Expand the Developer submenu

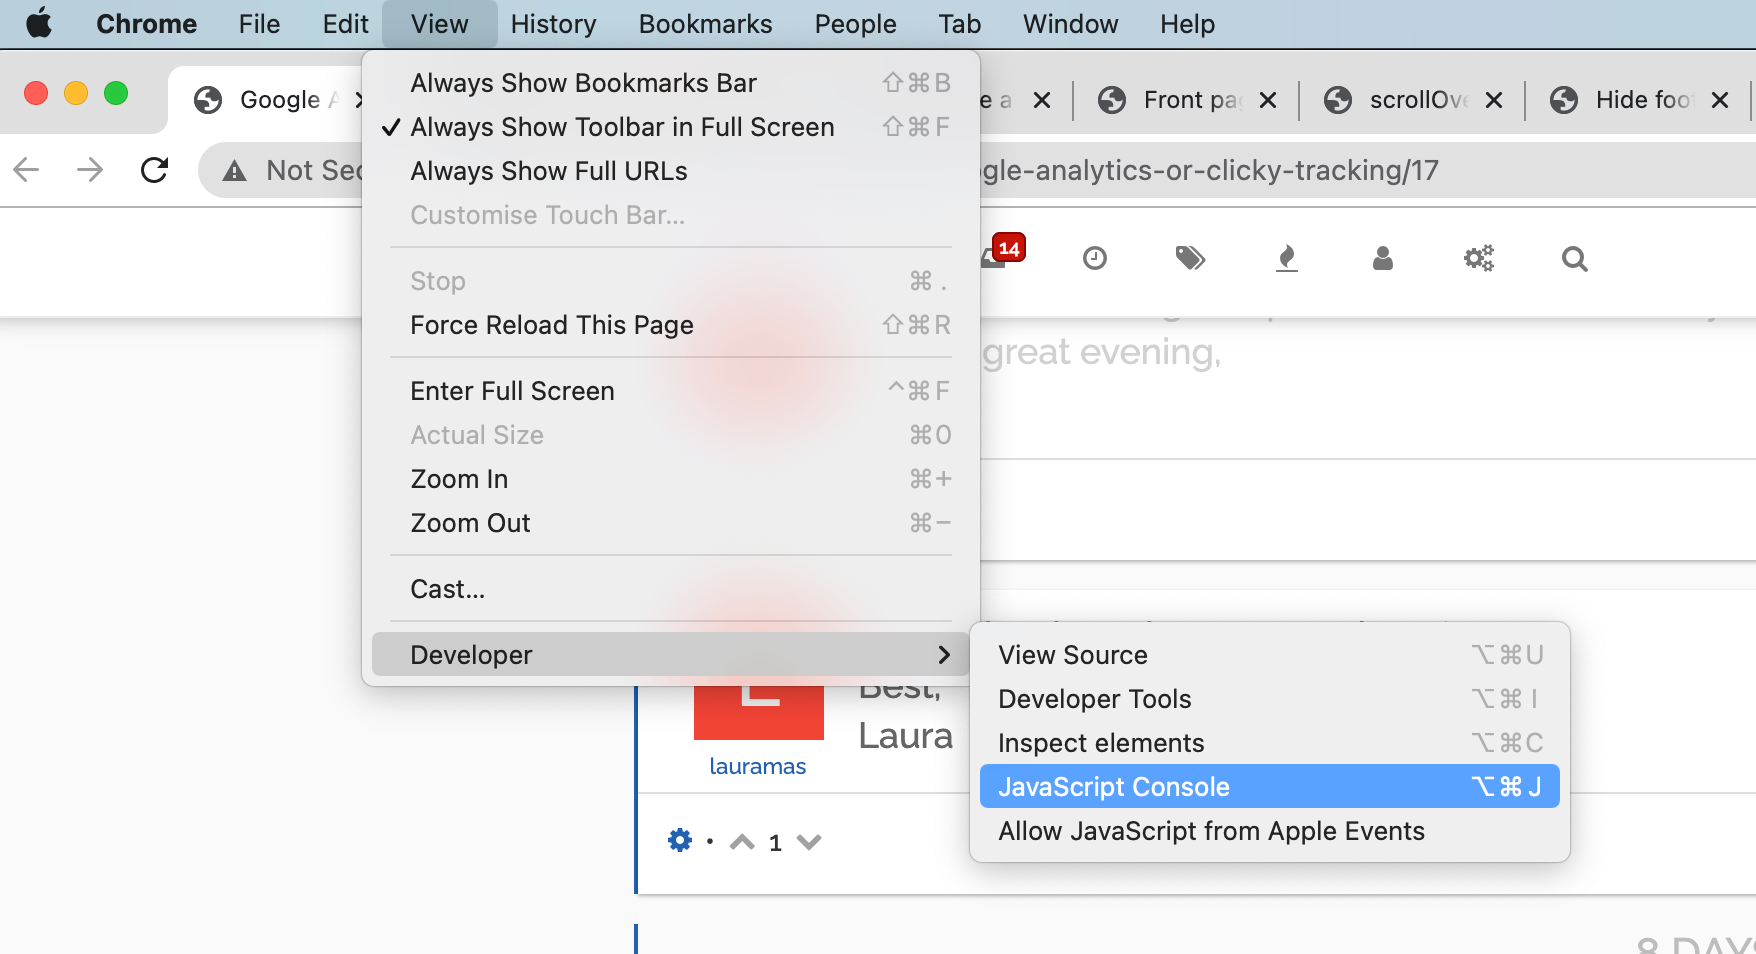pos(670,655)
